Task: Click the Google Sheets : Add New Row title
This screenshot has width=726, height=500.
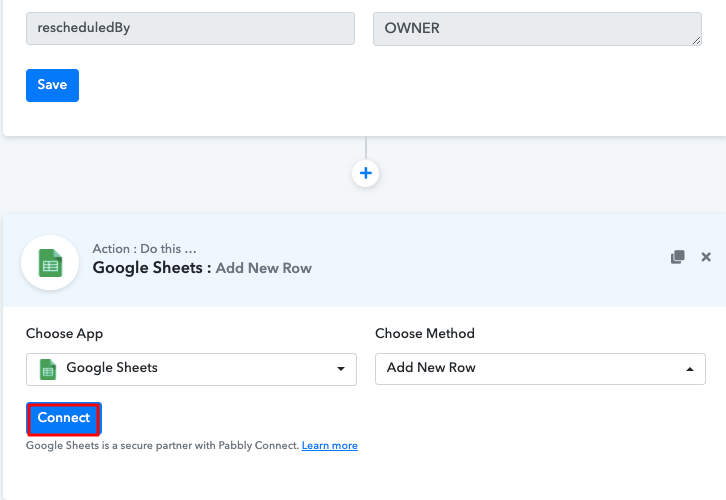Action: pos(202,268)
